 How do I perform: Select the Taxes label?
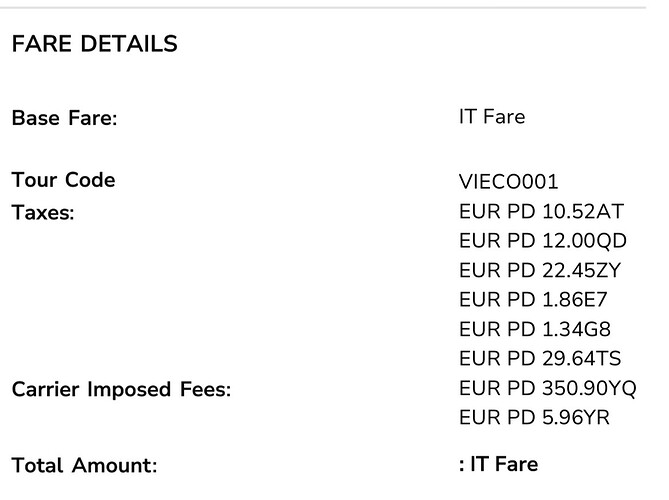tap(43, 212)
